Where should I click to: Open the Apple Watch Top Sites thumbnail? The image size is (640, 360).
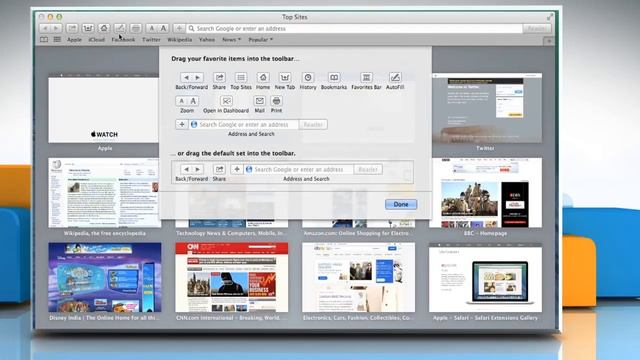[104, 108]
